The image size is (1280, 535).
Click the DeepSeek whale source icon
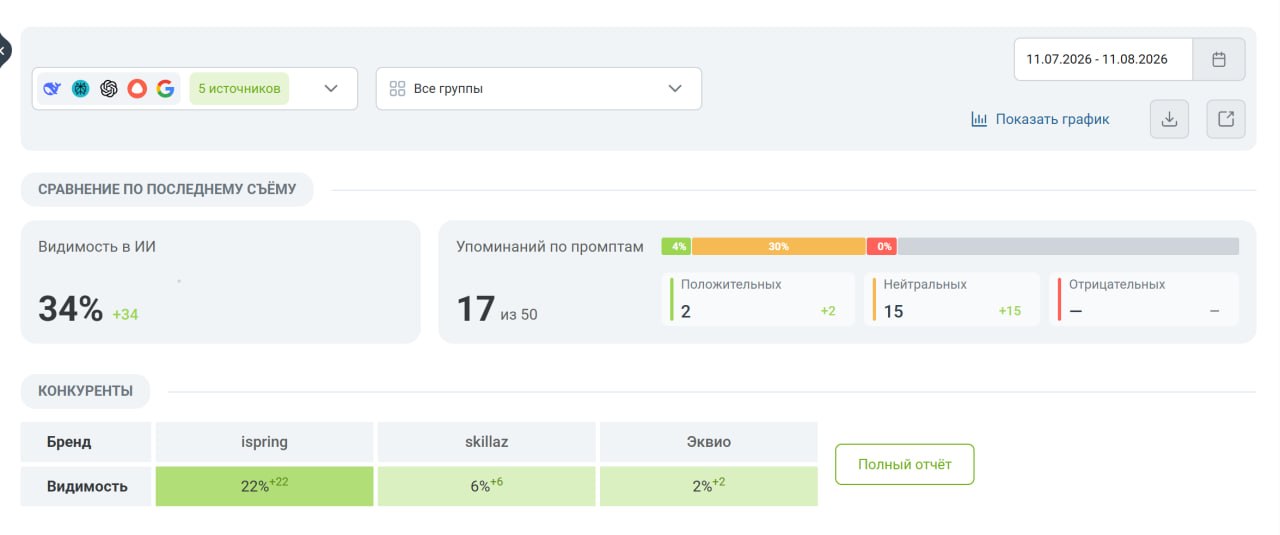[x=52, y=88]
